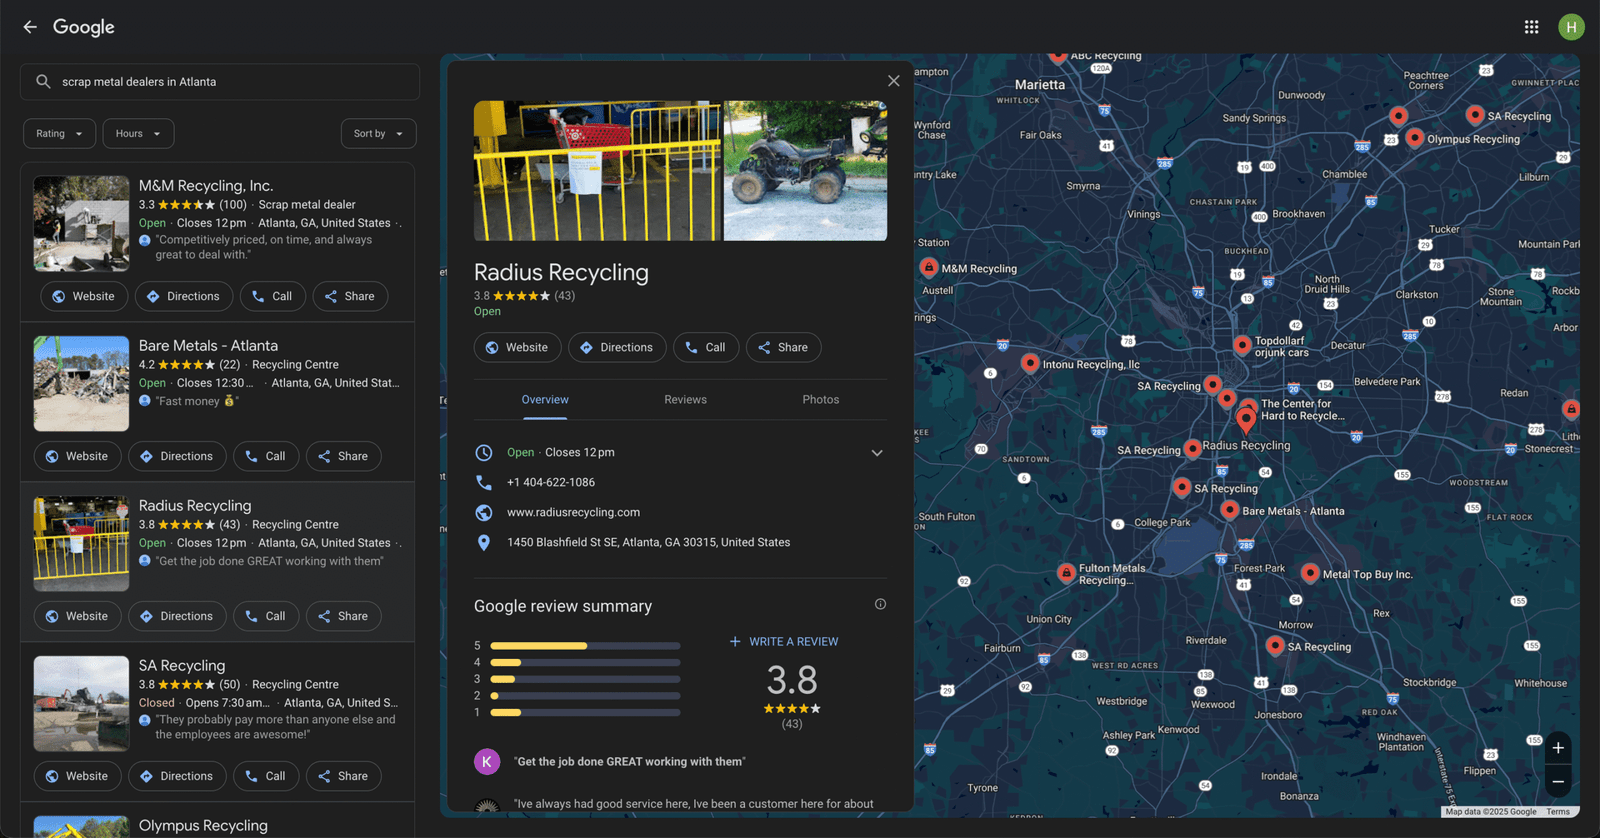Click the phone icon beside +1 404-622-1086

(x=484, y=482)
